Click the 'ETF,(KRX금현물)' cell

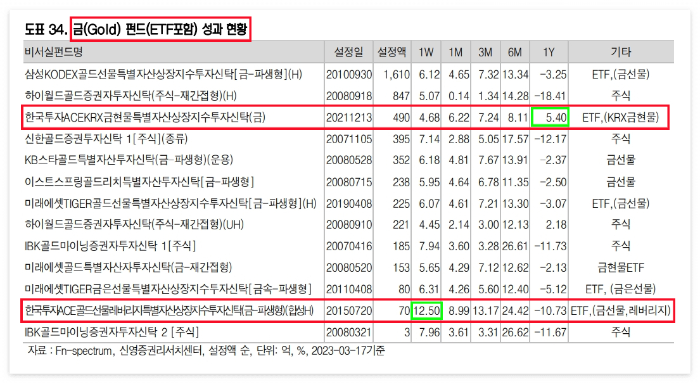click(621, 118)
